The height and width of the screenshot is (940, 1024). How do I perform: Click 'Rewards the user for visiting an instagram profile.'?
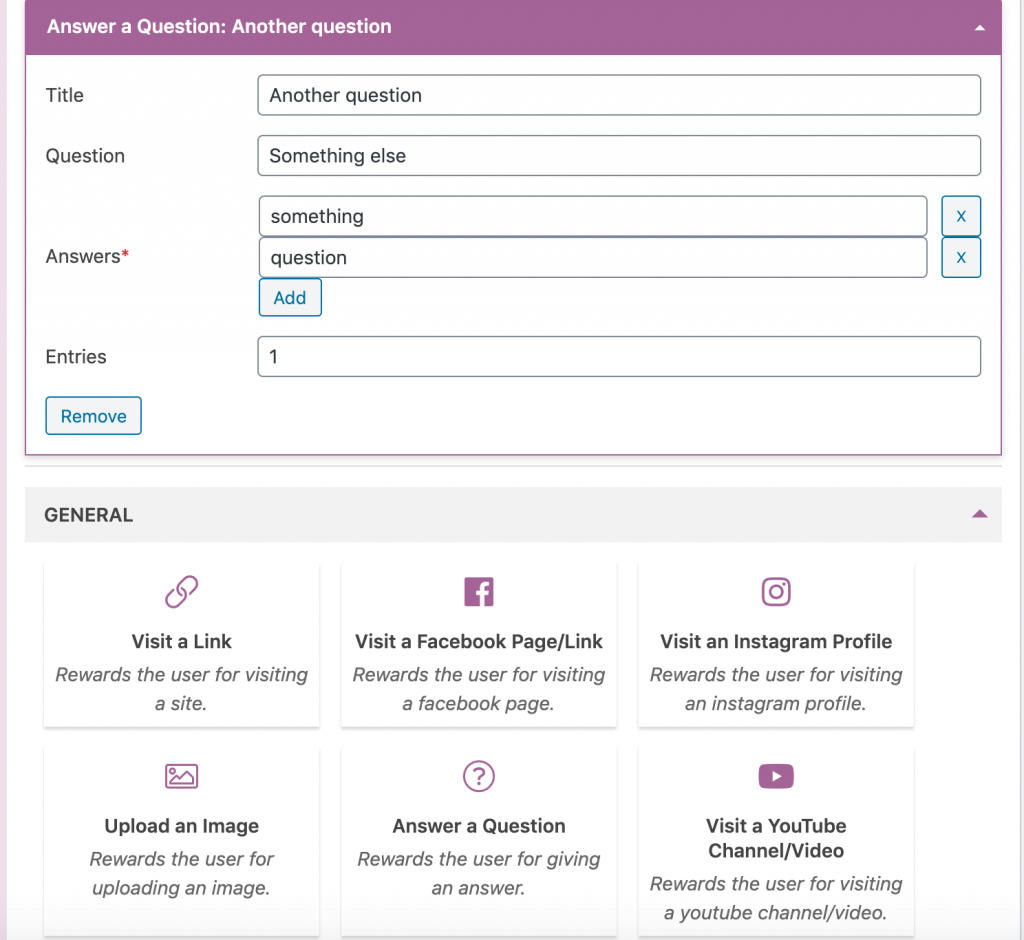[x=776, y=689]
